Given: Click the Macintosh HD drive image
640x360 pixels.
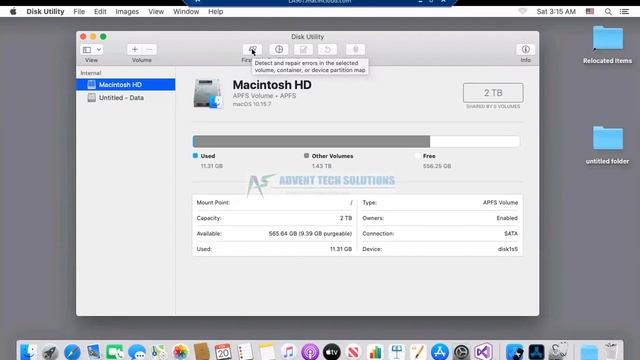Looking at the screenshot, I should click(208, 94).
